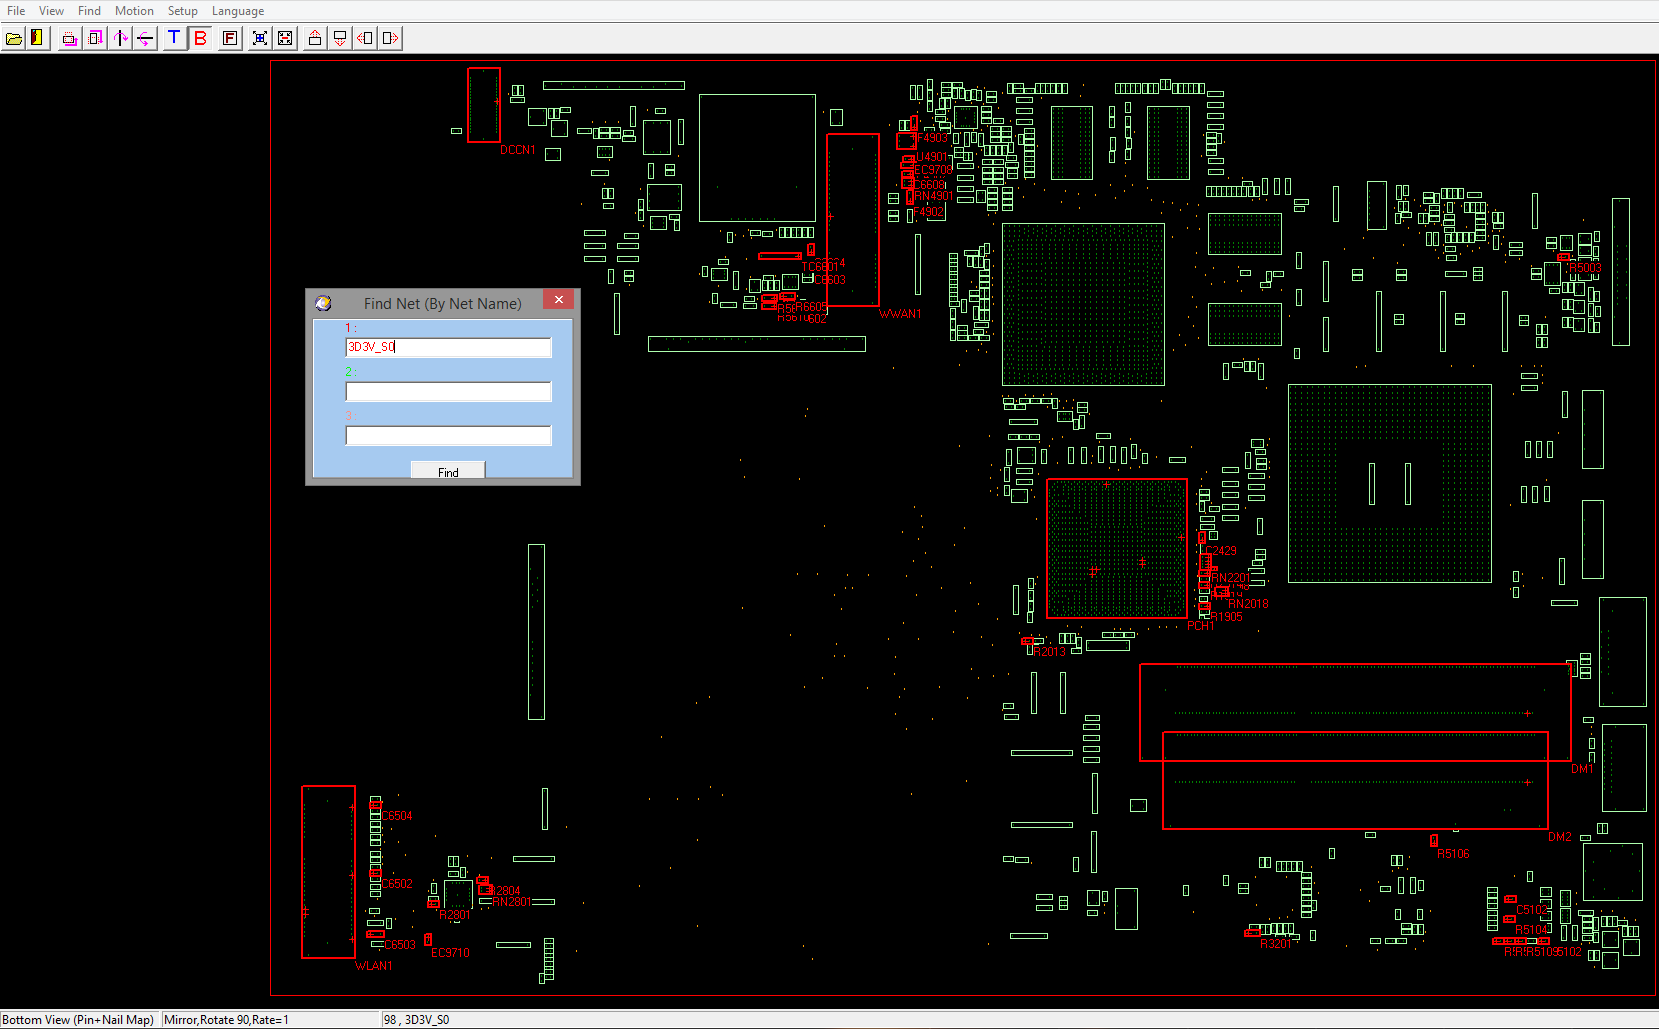Open the Setup menu
The image size is (1659, 1029).
tap(182, 11)
